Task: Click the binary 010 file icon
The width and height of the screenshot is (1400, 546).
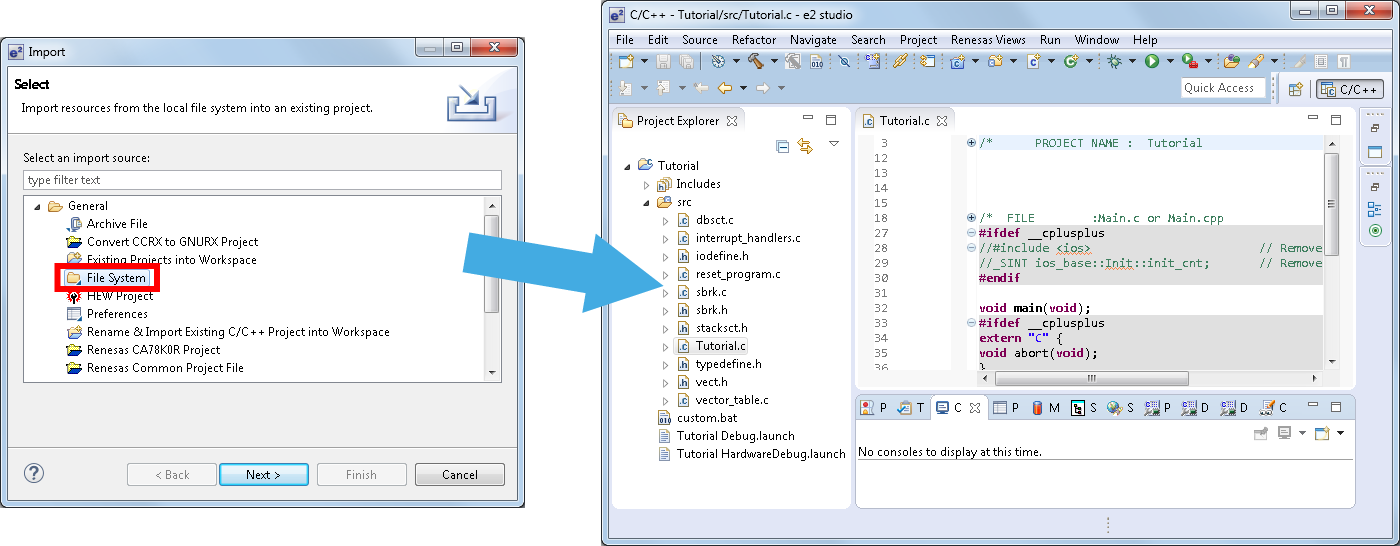Action: pyautogui.click(x=817, y=62)
